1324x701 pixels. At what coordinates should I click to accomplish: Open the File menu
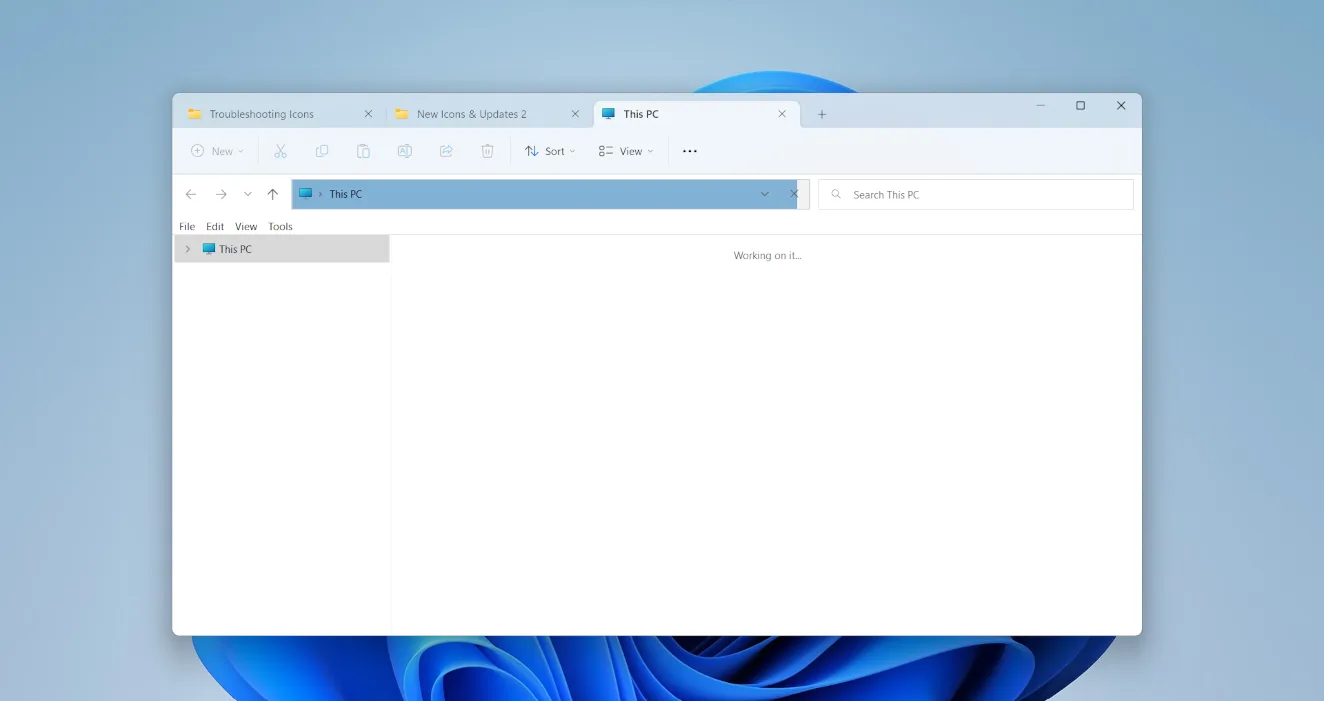tap(187, 227)
